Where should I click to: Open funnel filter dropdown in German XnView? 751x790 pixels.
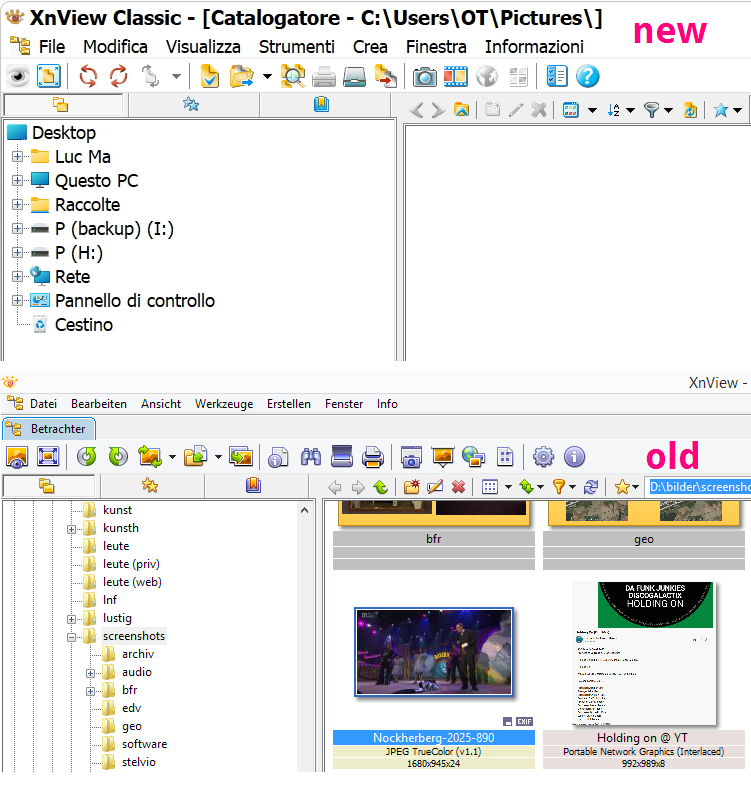[x=572, y=487]
